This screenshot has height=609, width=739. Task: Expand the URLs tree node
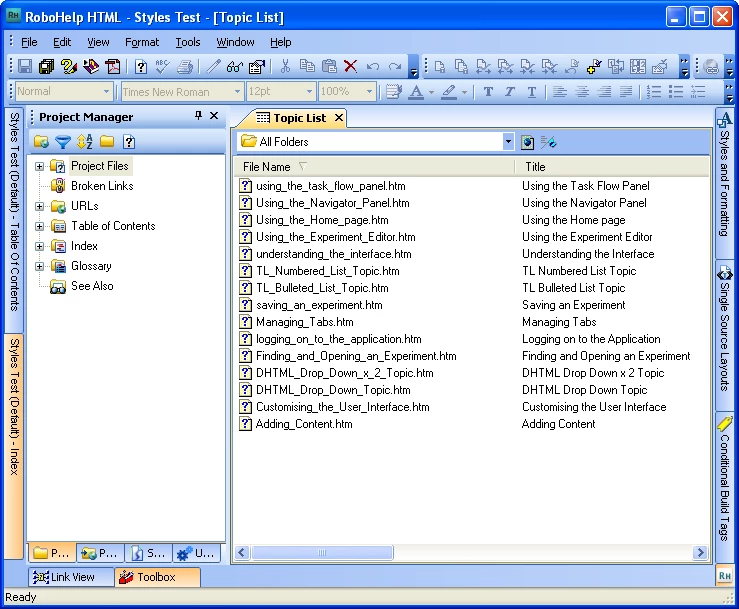tap(40, 206)
